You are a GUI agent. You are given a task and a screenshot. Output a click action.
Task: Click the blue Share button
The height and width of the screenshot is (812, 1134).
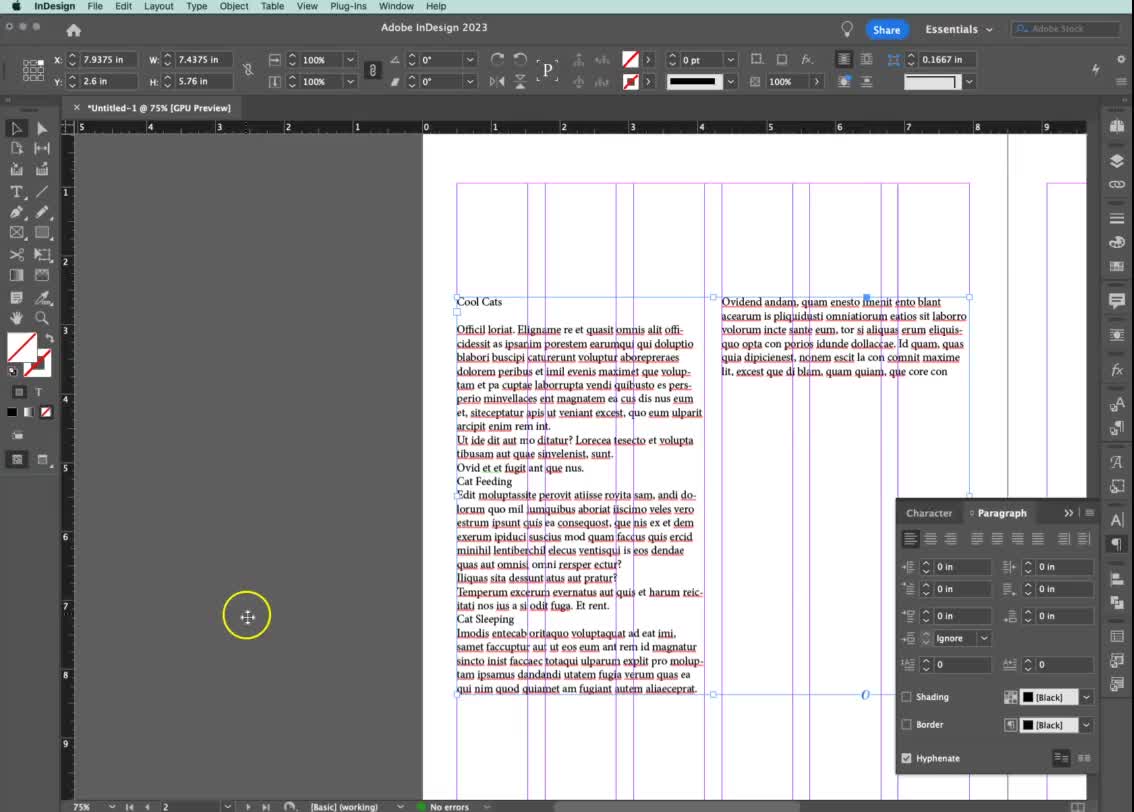(x=886, y=29)
